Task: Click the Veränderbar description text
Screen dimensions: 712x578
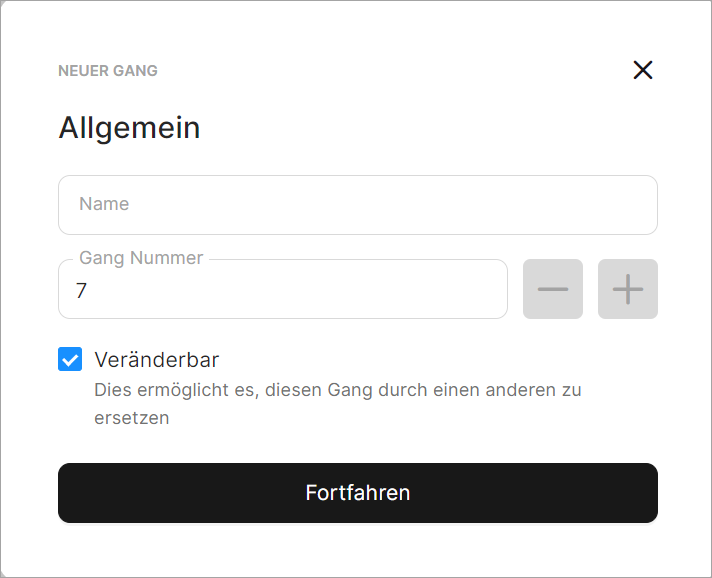Action: [338, 390]
